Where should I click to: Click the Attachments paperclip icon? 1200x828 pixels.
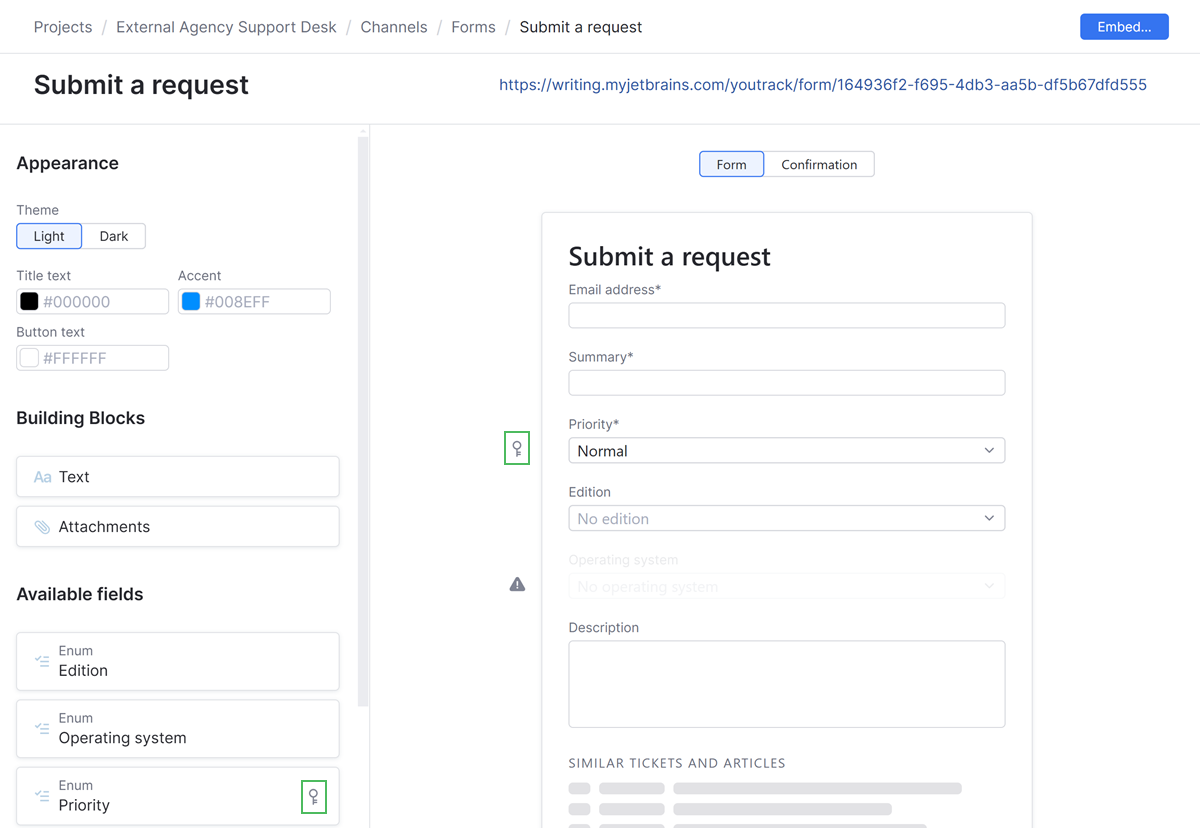(x=41, y=526)
